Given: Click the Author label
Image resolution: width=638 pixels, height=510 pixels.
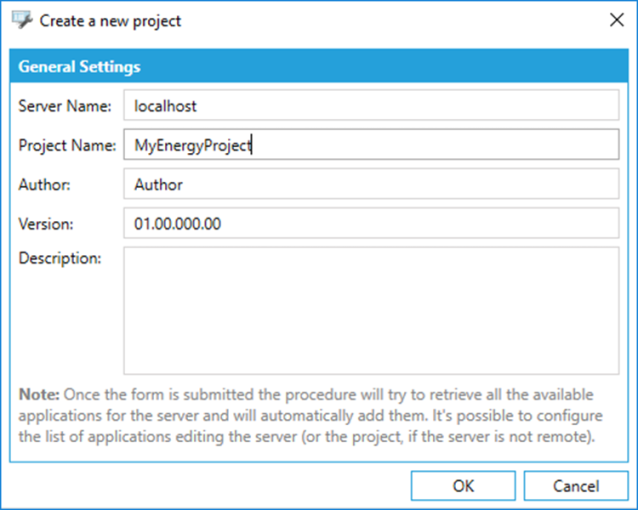Looking at the screenshot, I should click(x=42, y=184).
